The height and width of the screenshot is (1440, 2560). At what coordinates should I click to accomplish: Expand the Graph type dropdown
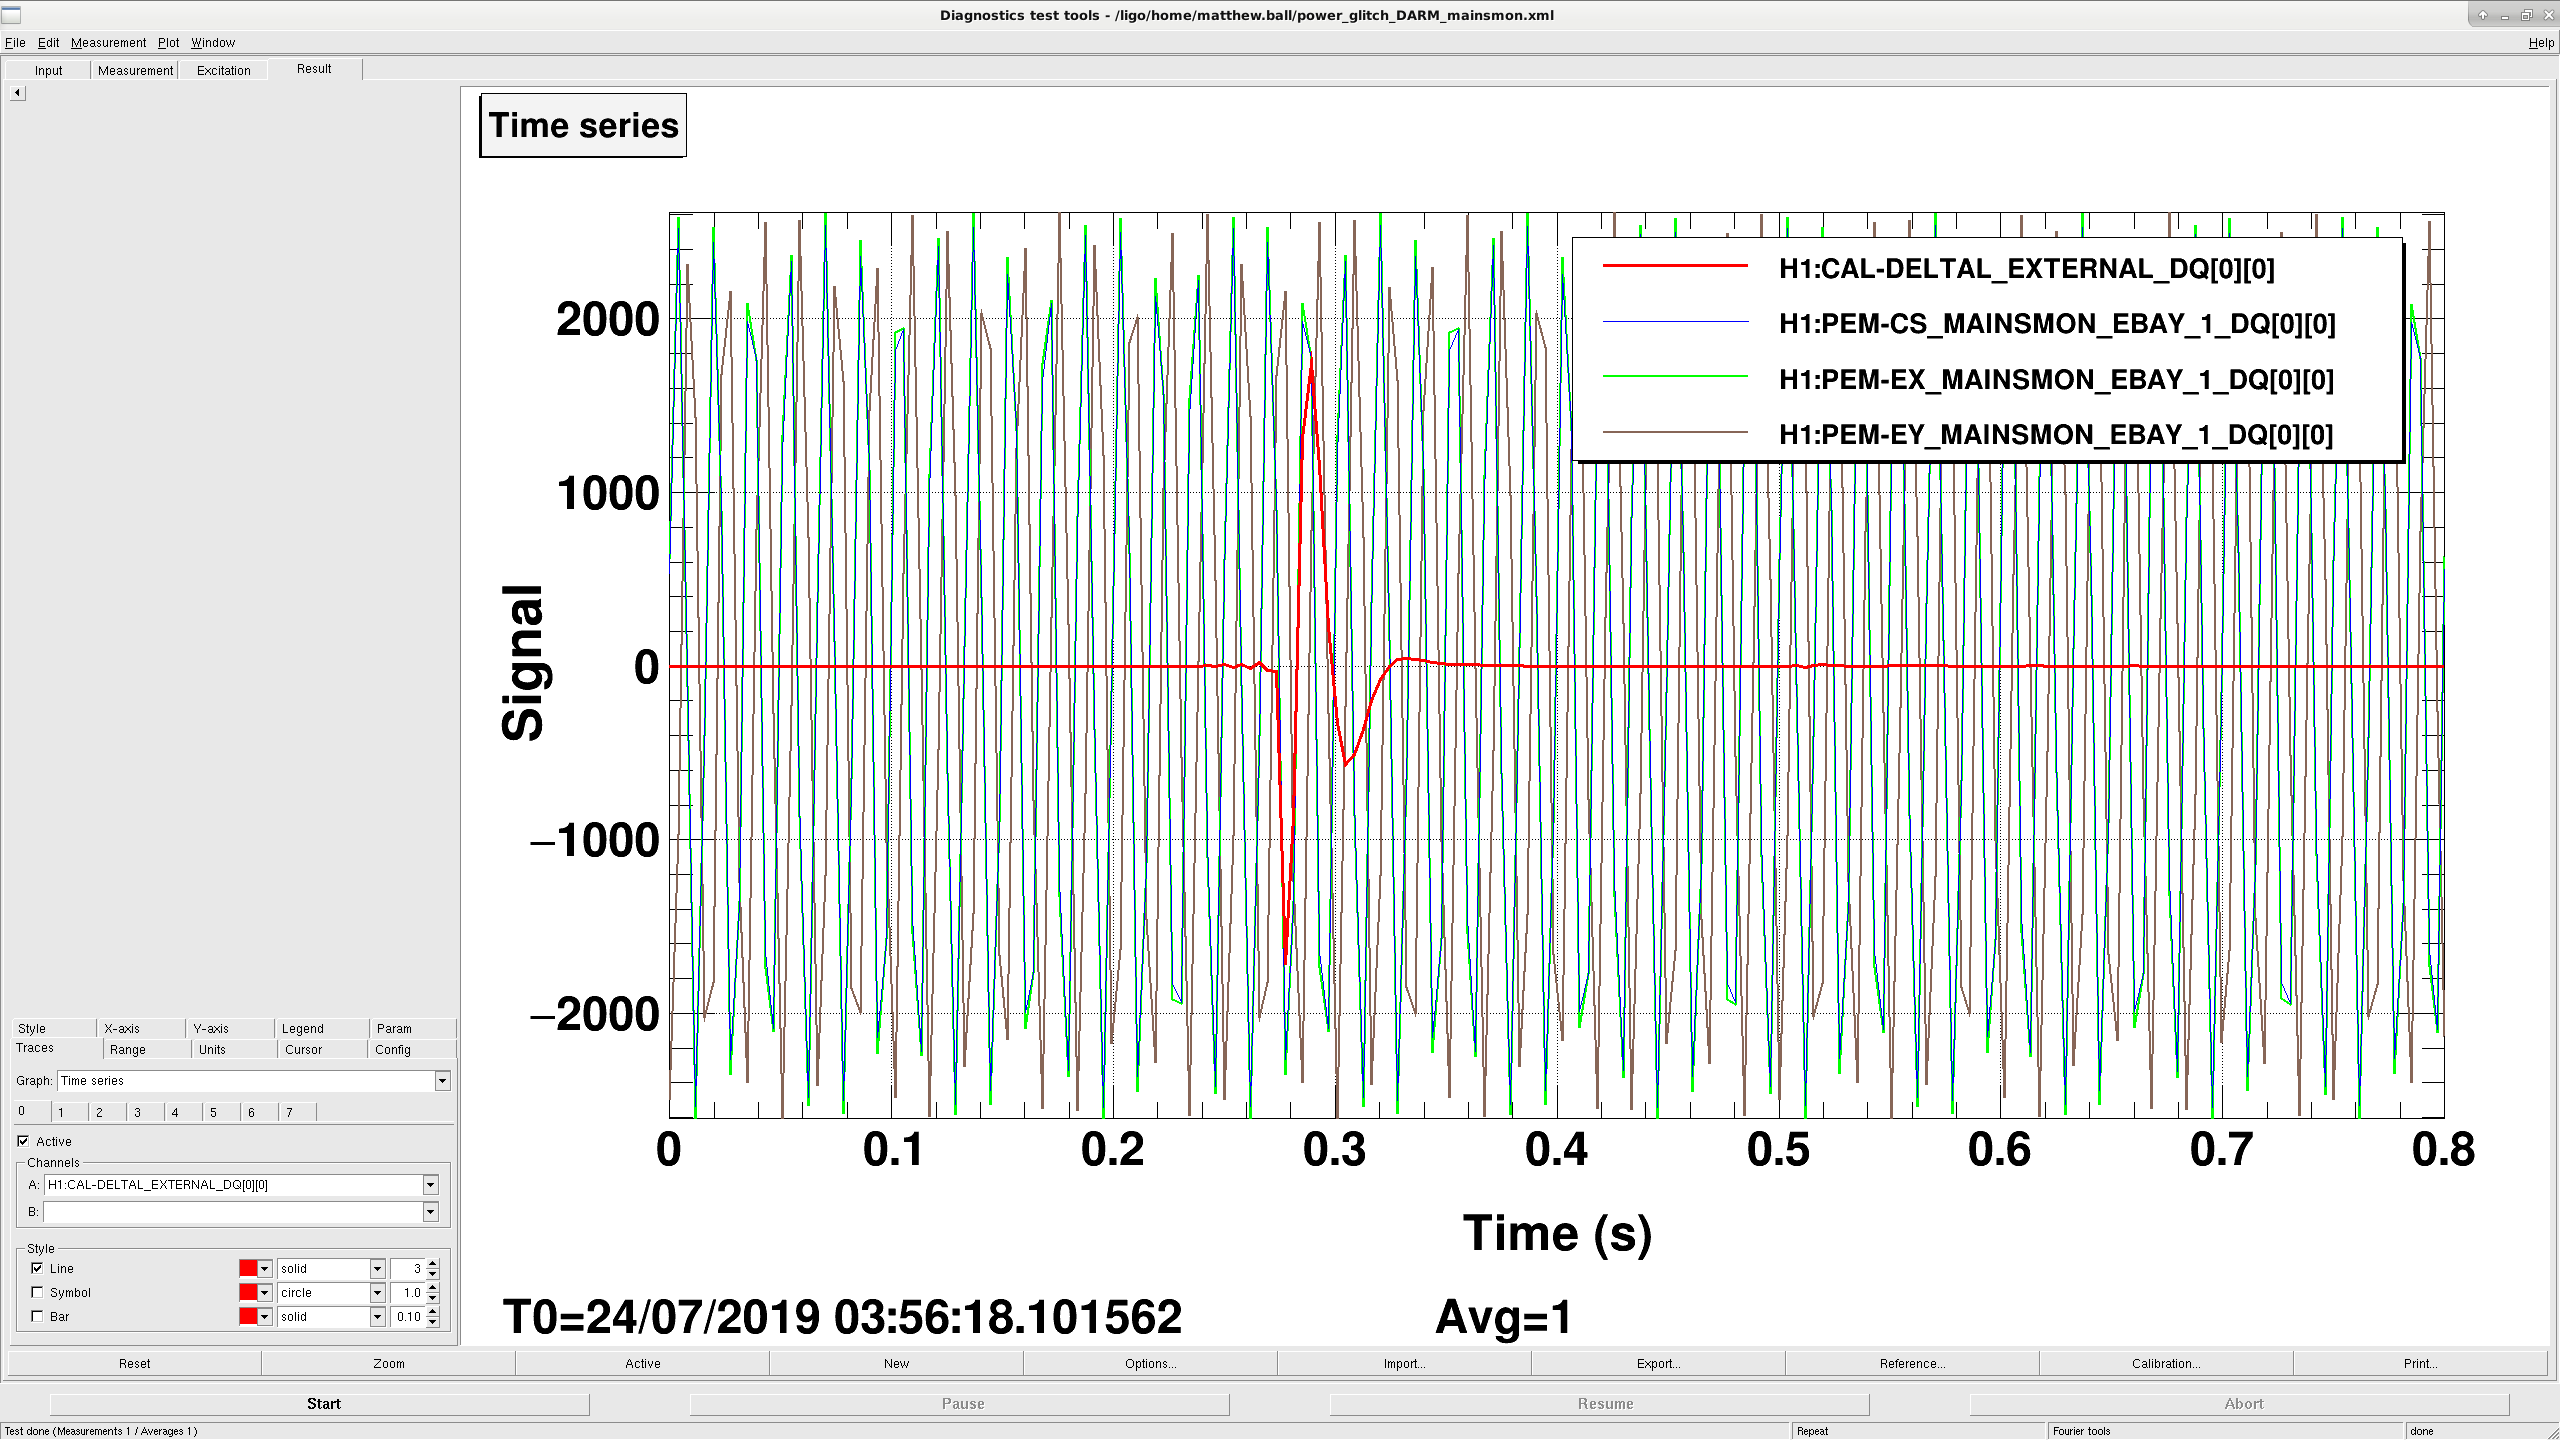pos(442,1081)
